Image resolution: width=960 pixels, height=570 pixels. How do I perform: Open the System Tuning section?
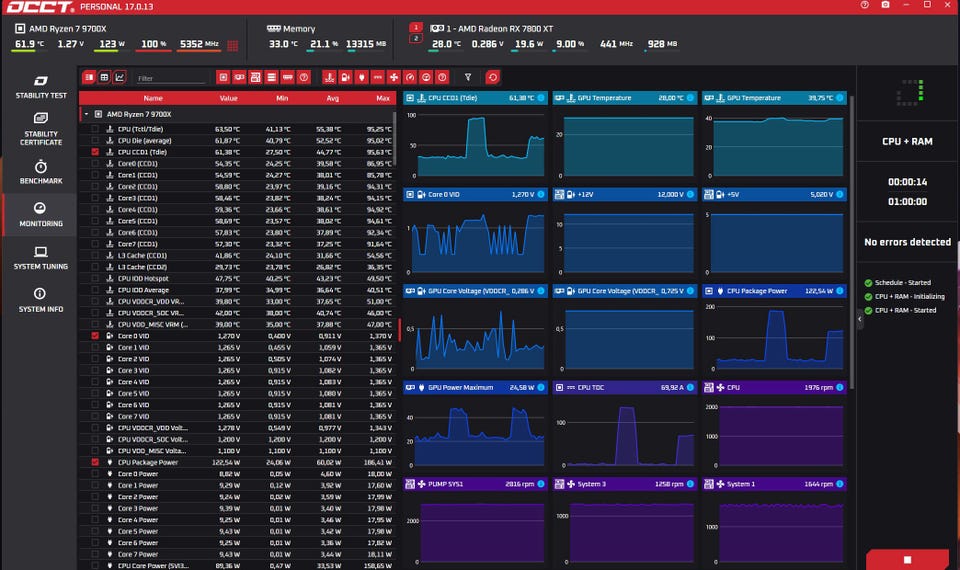(x=40, y=258)
